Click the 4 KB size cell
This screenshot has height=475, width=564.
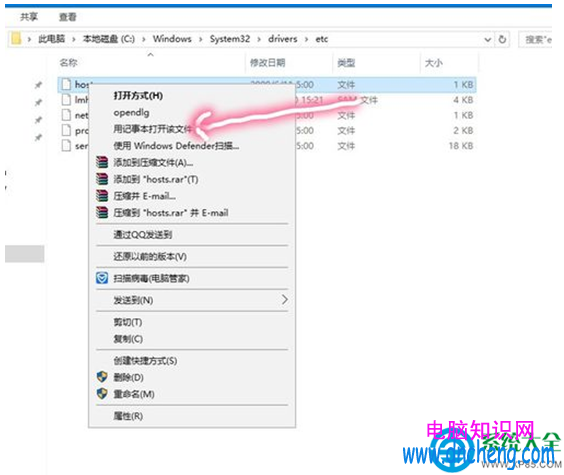pyautogui.click(x=463, y=100)
